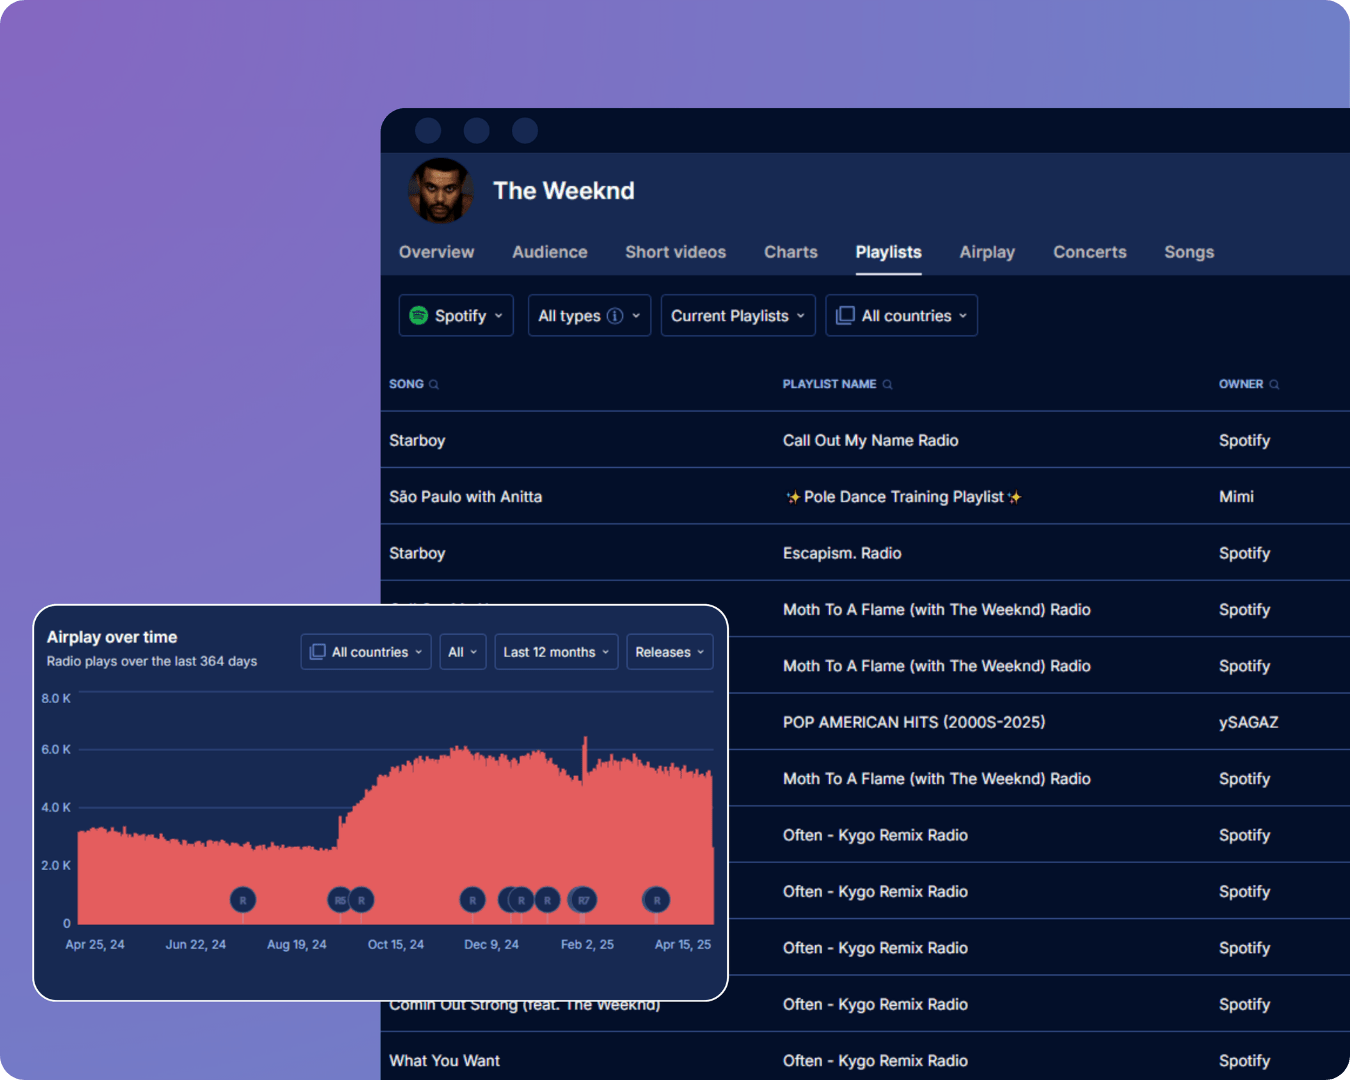The height and width of the screenshot is (1080, 1350).
Task: Open the All countries dropdown in playlist filters
Action: (x=901, y=315)
